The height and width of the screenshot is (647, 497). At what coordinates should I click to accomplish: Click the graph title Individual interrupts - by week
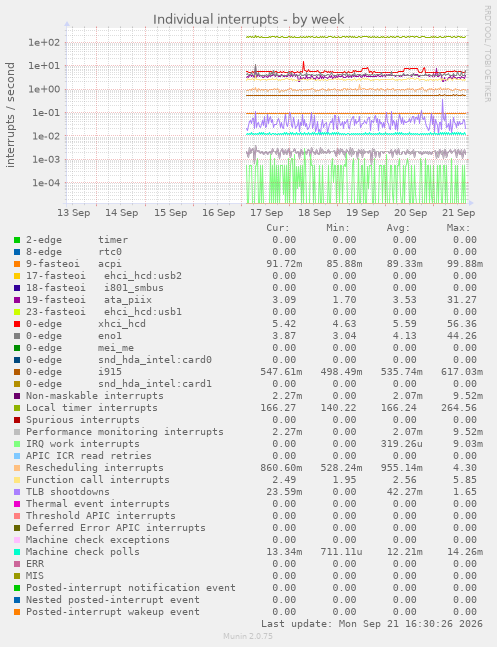(x=248, y=19)
